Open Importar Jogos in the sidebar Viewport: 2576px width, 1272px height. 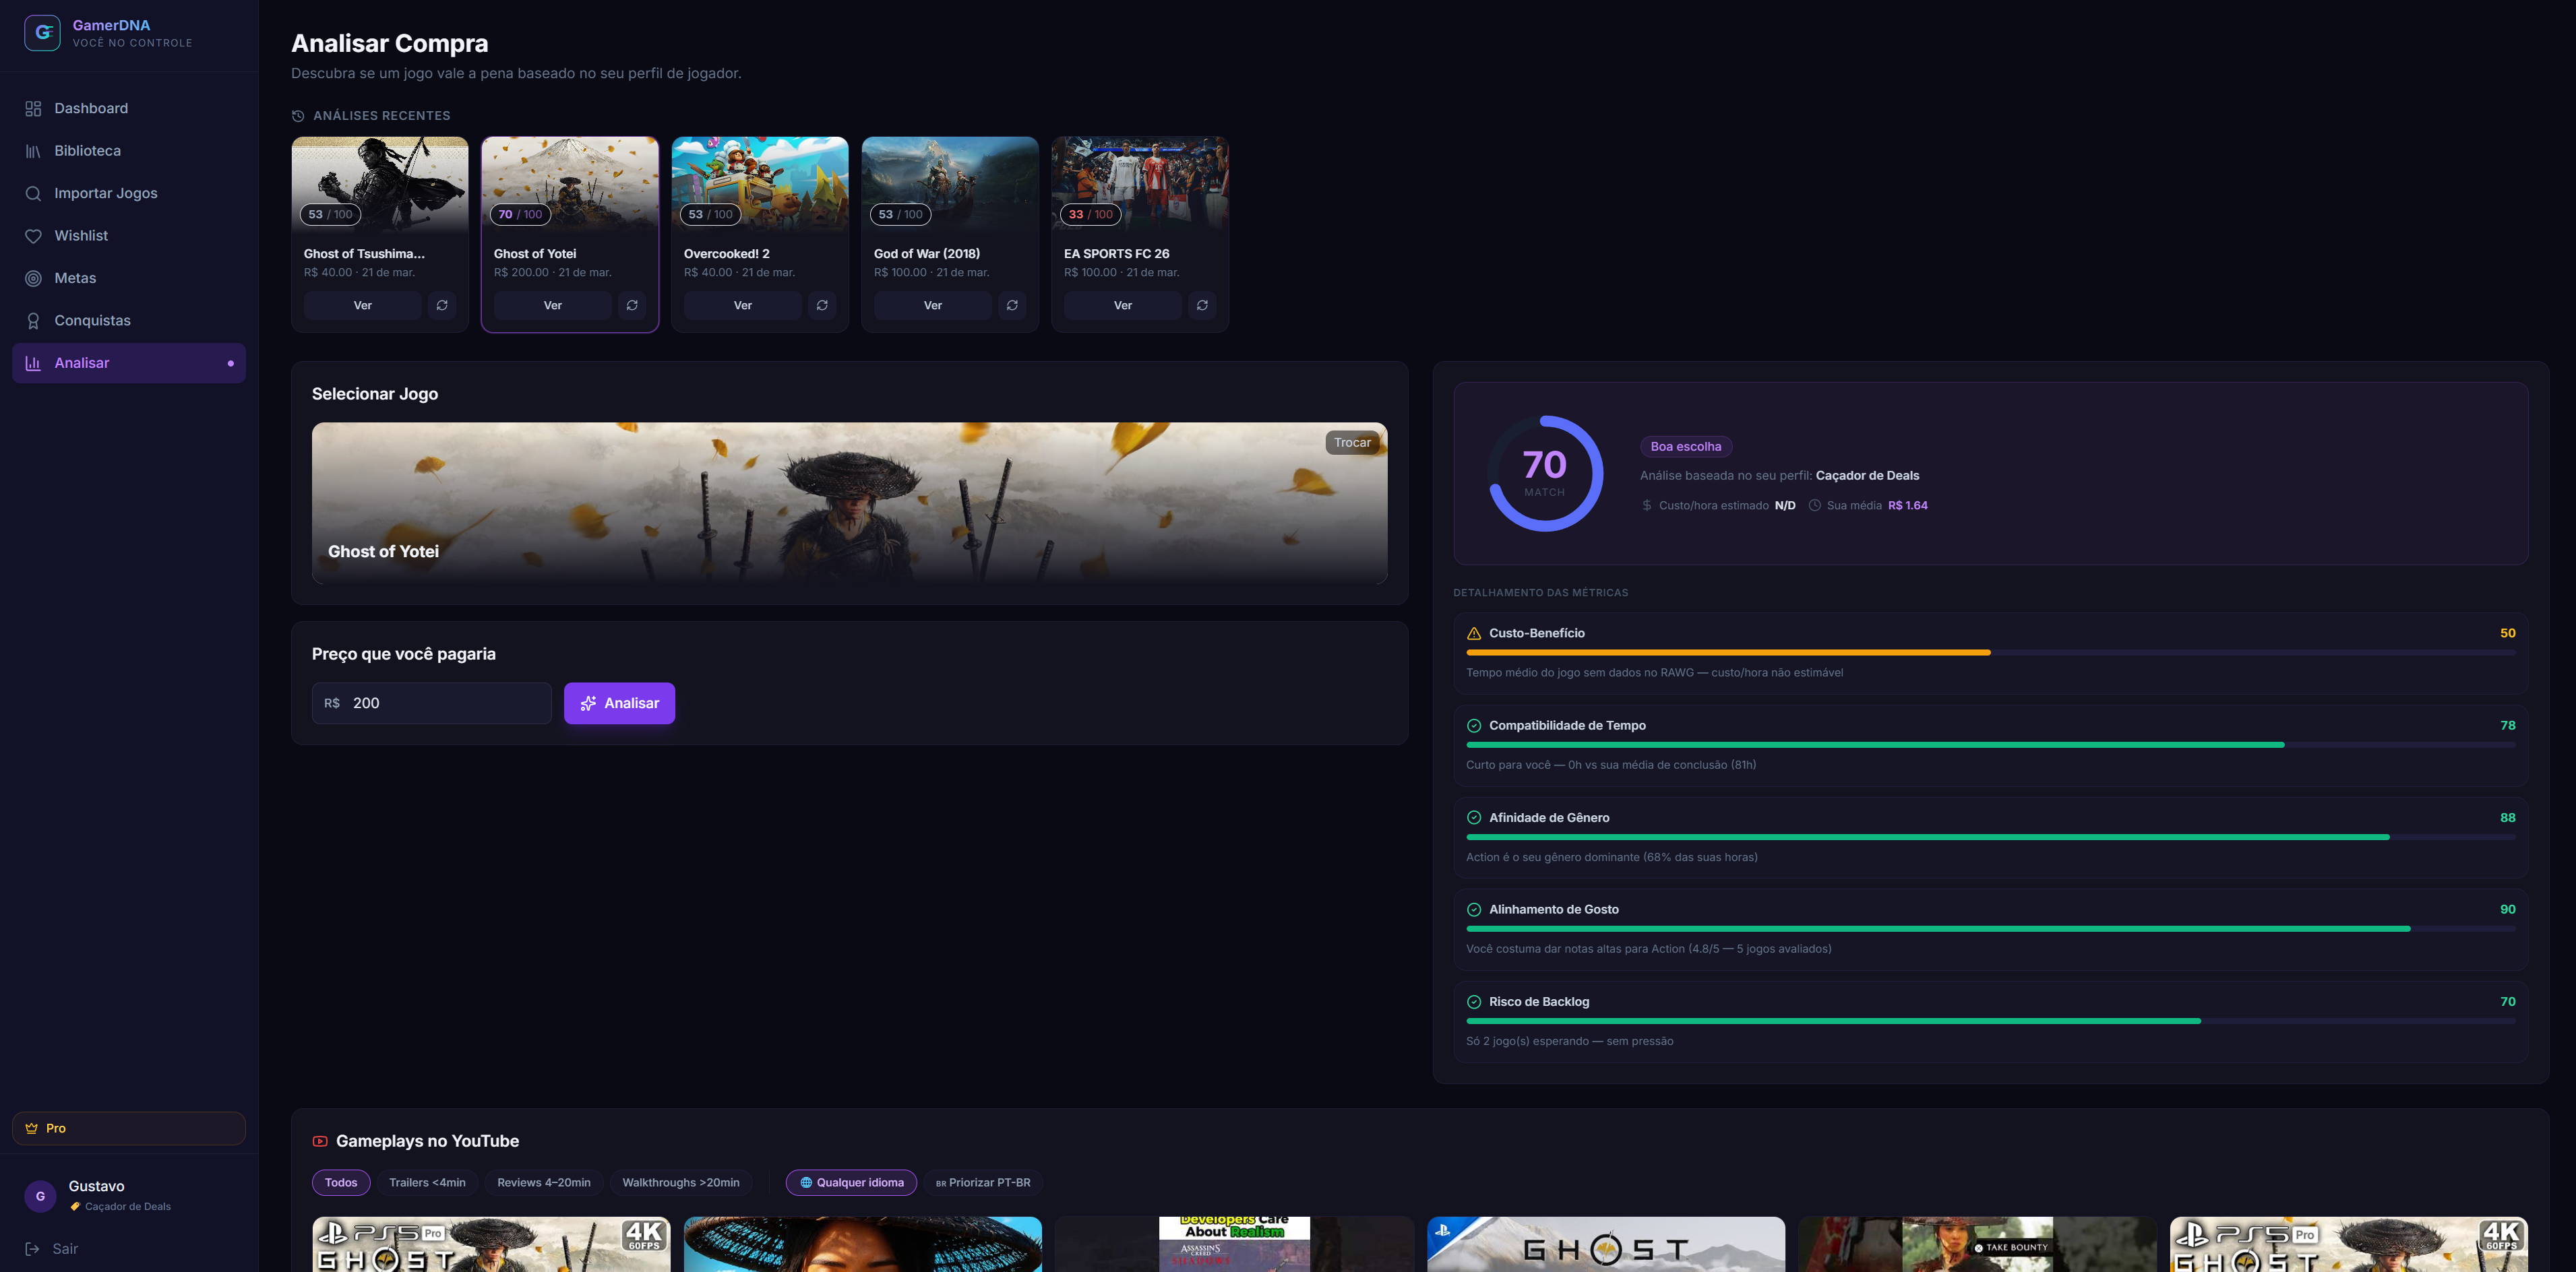tap(129, 193)
